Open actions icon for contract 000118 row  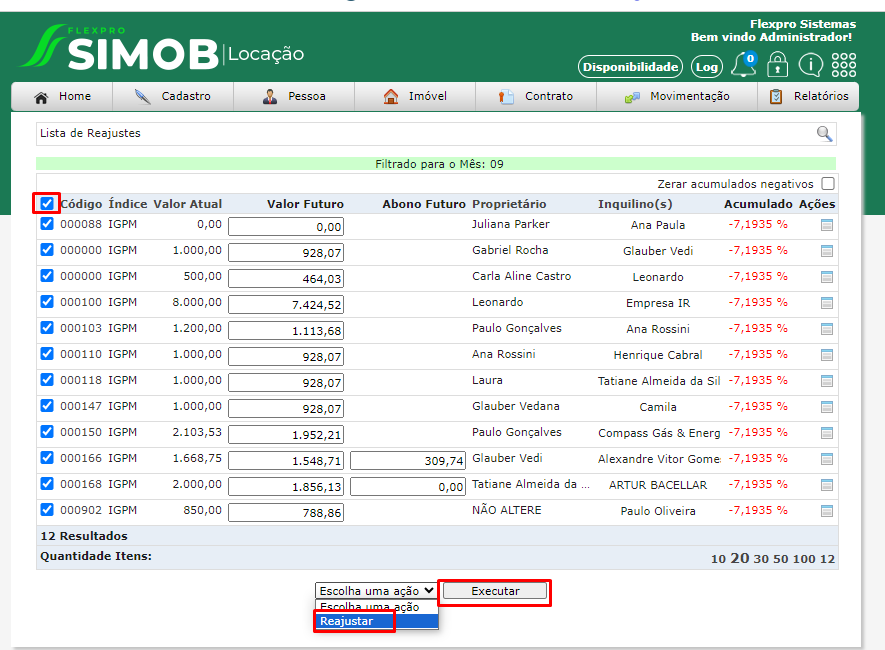(x=827, y=381)
